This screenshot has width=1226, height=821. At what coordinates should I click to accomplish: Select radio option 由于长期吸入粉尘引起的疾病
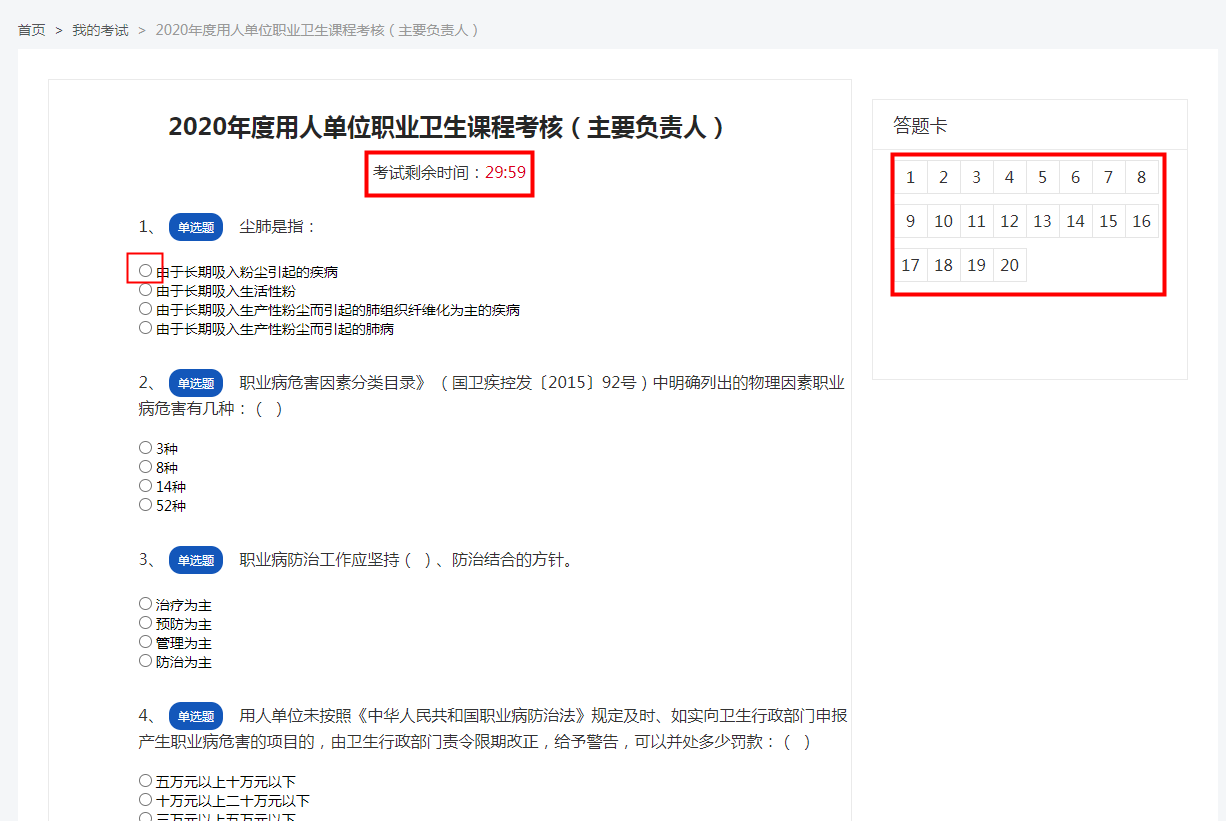click(146, 271)
